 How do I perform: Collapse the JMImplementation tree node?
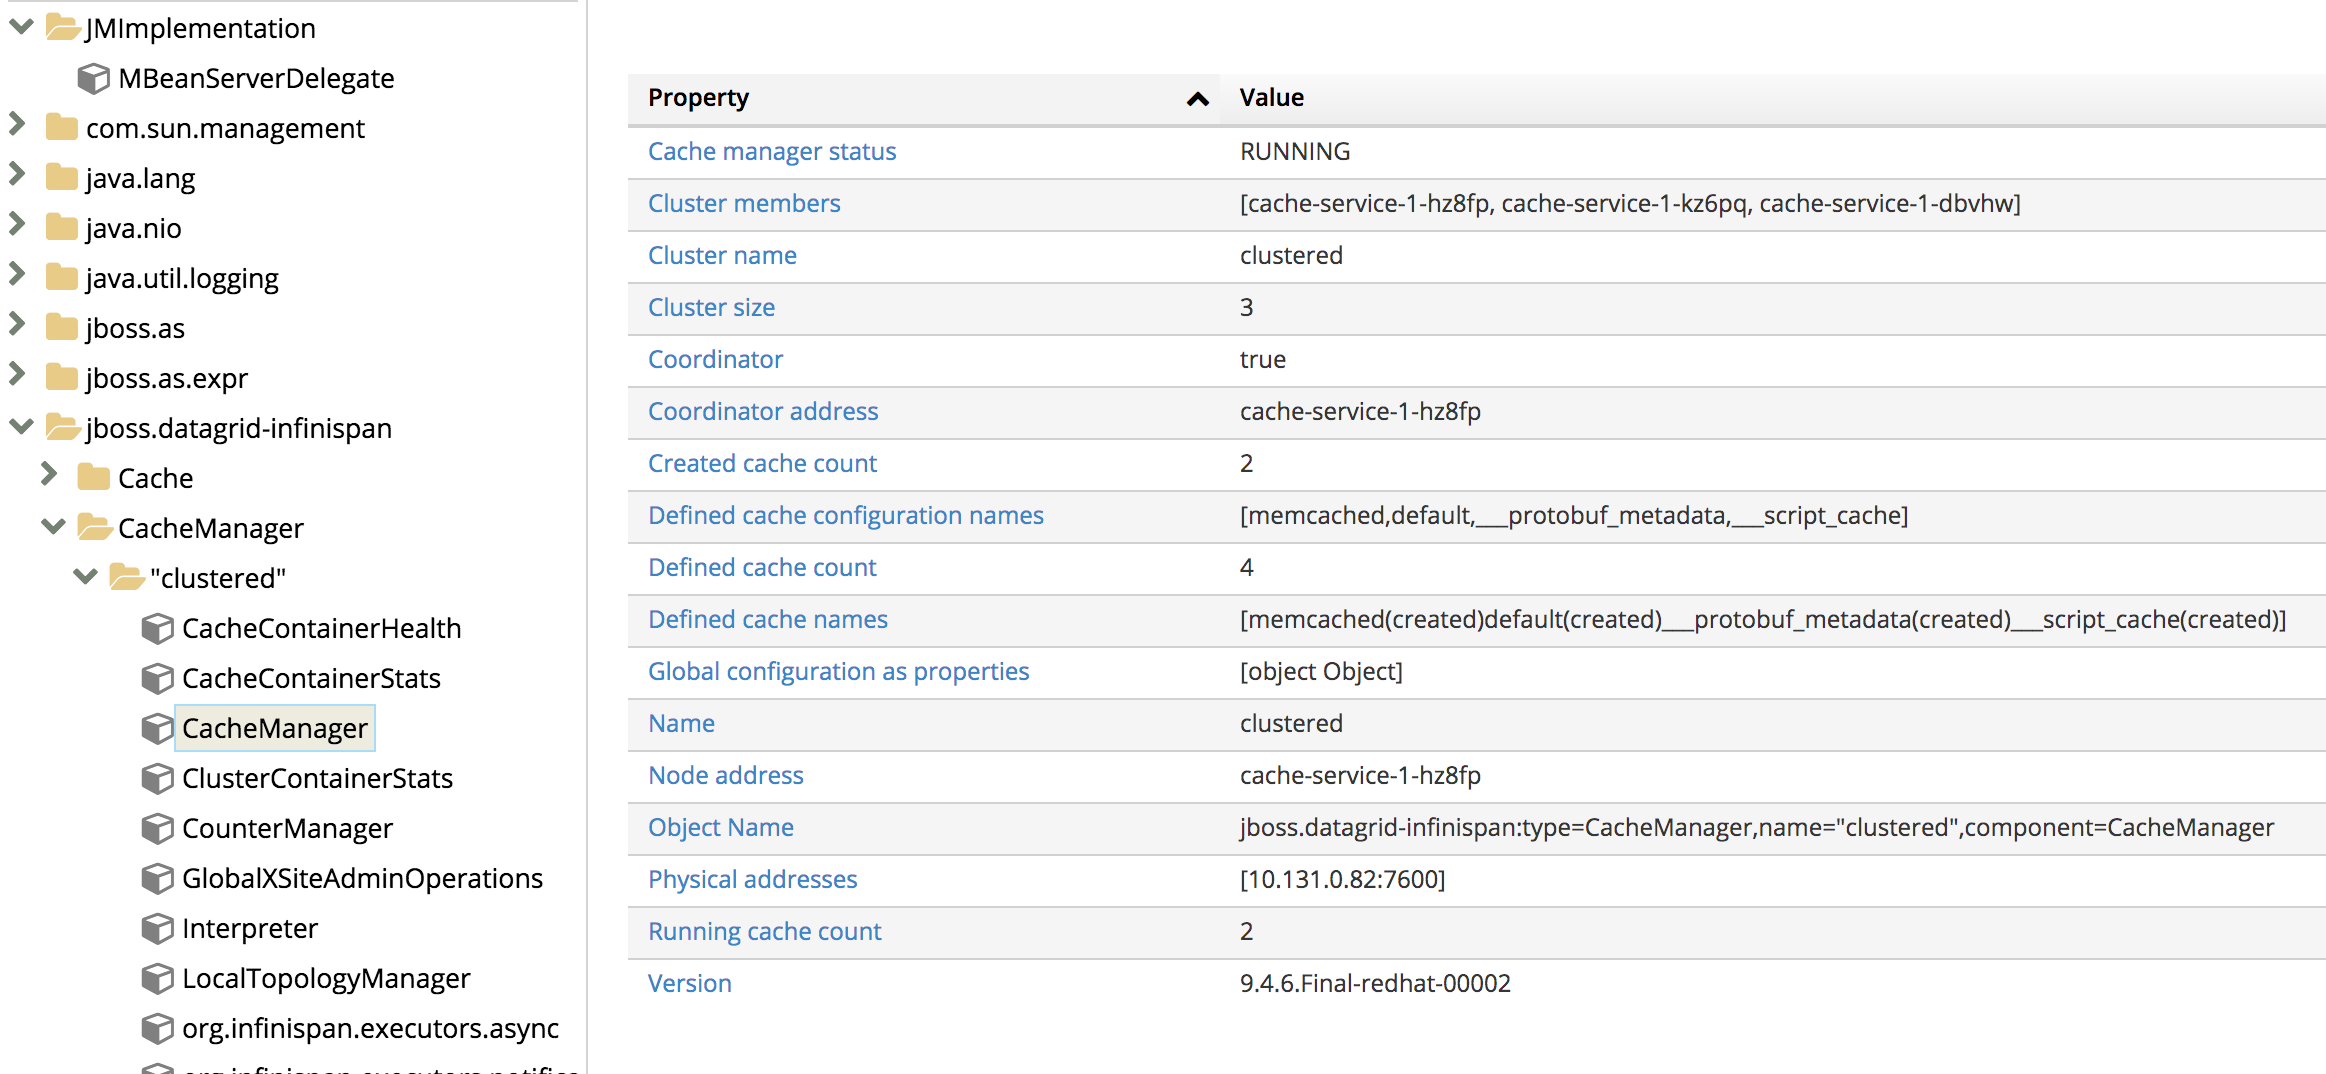[21, 27]
